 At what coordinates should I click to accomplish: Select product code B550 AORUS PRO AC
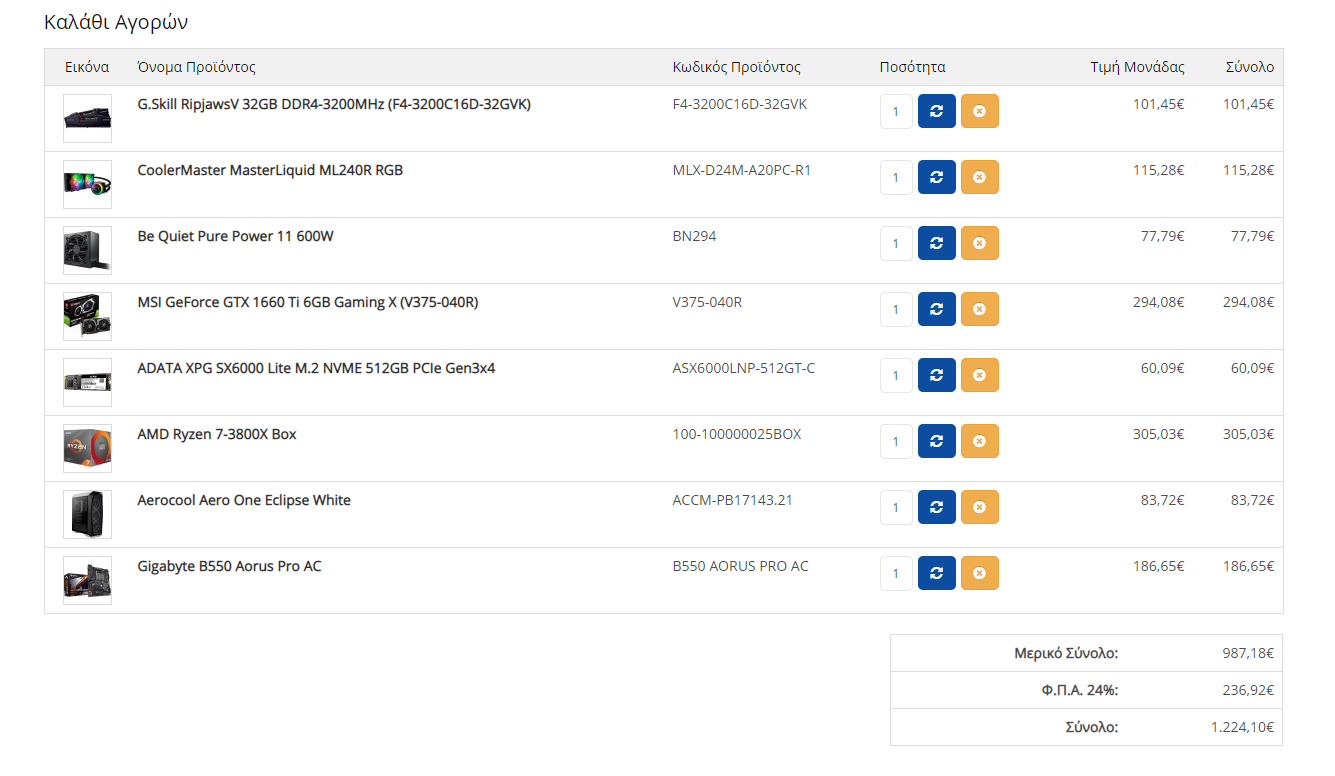pyautogui.click(x=741, y=566)
